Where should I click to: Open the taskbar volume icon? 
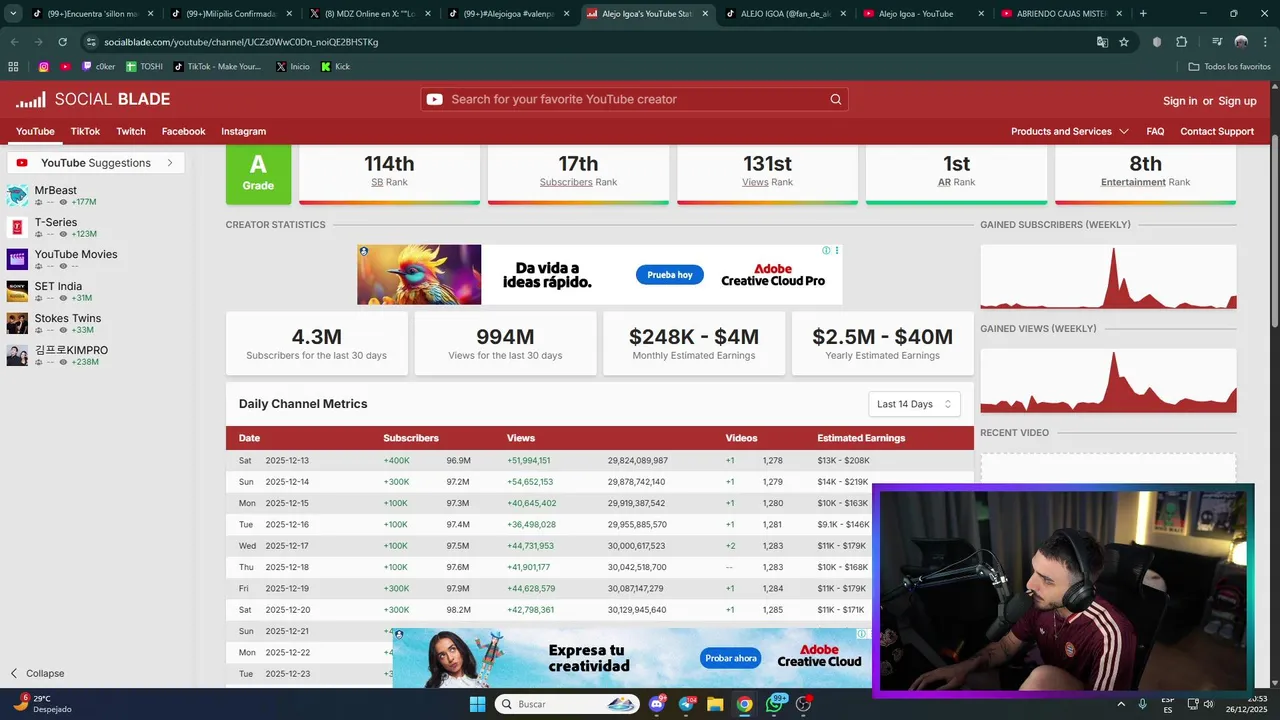click(x=1208, y=704)
